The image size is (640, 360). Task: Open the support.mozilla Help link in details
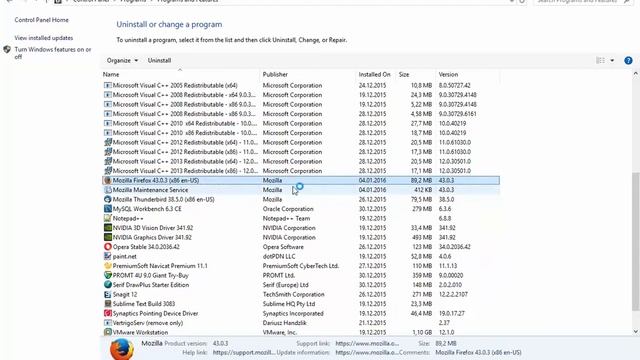pos(244,352)
